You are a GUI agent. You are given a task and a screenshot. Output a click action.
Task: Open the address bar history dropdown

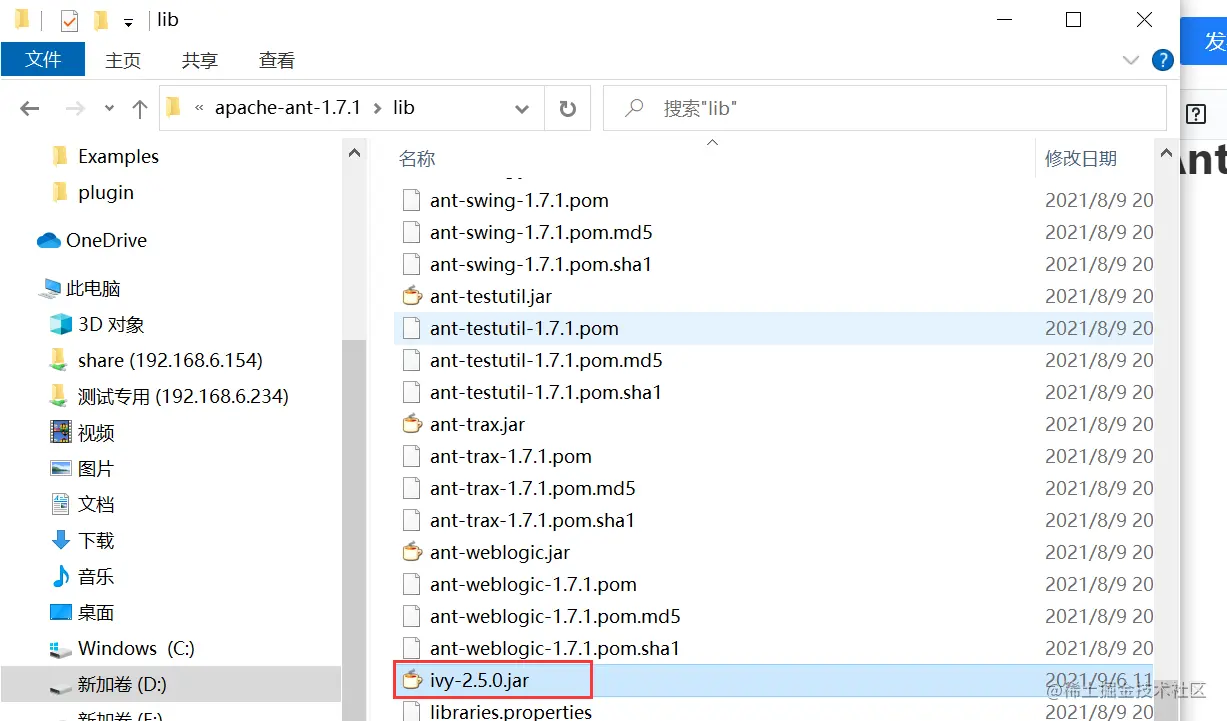[x=522, y=108]
